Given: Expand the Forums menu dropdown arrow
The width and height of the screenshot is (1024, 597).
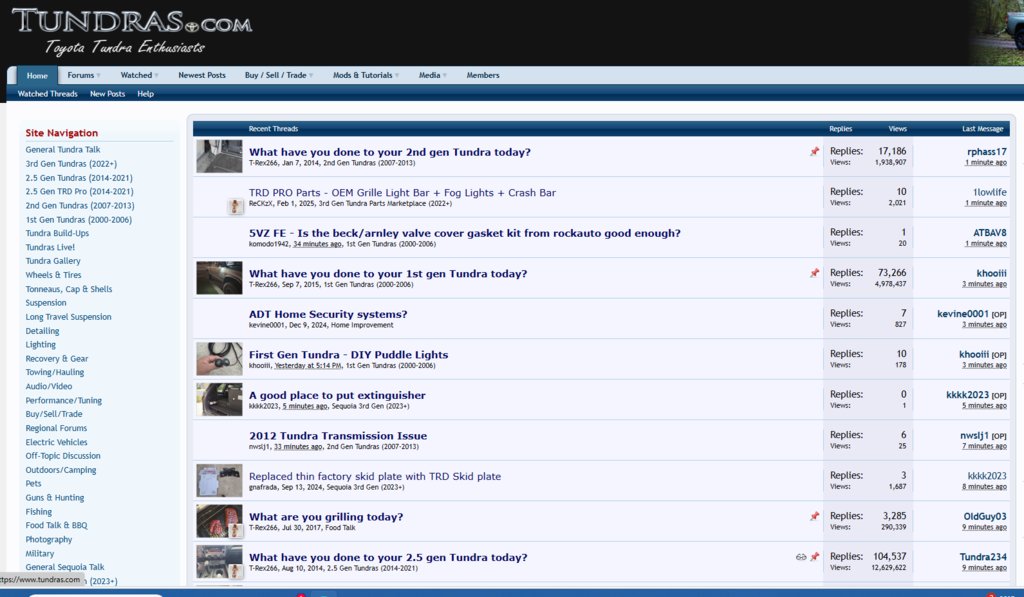Looking at the screenshot, I should [x=99, y=76].
